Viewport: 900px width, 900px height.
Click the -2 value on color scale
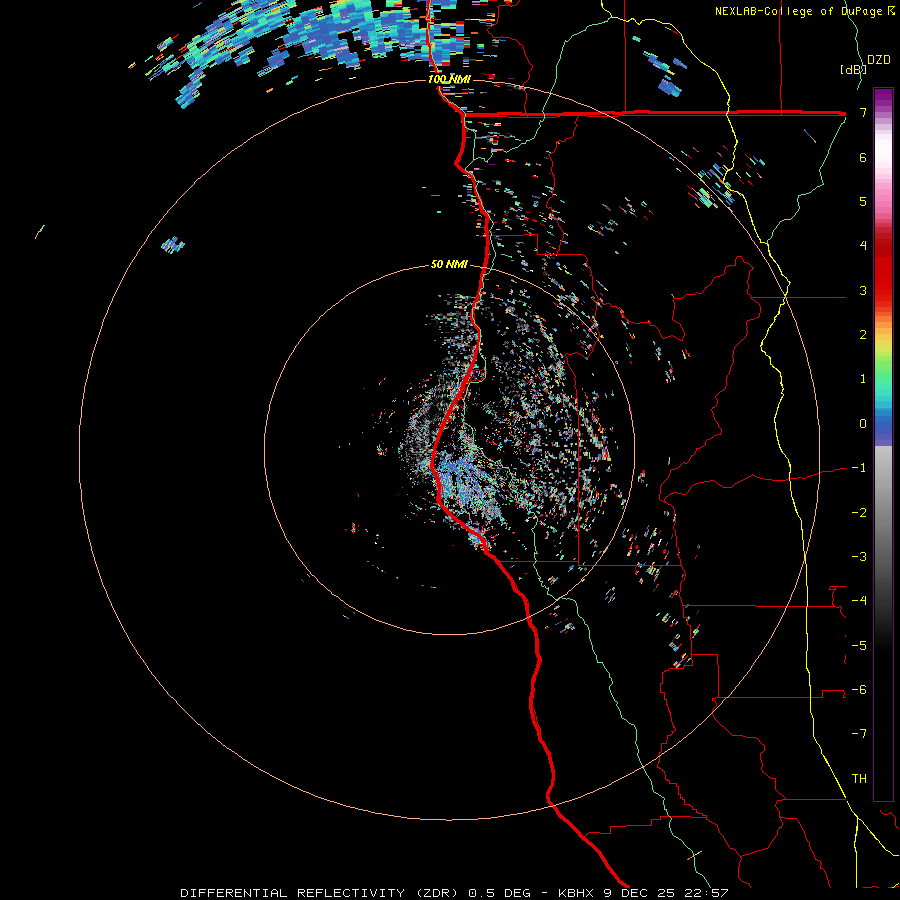(859, 513)
